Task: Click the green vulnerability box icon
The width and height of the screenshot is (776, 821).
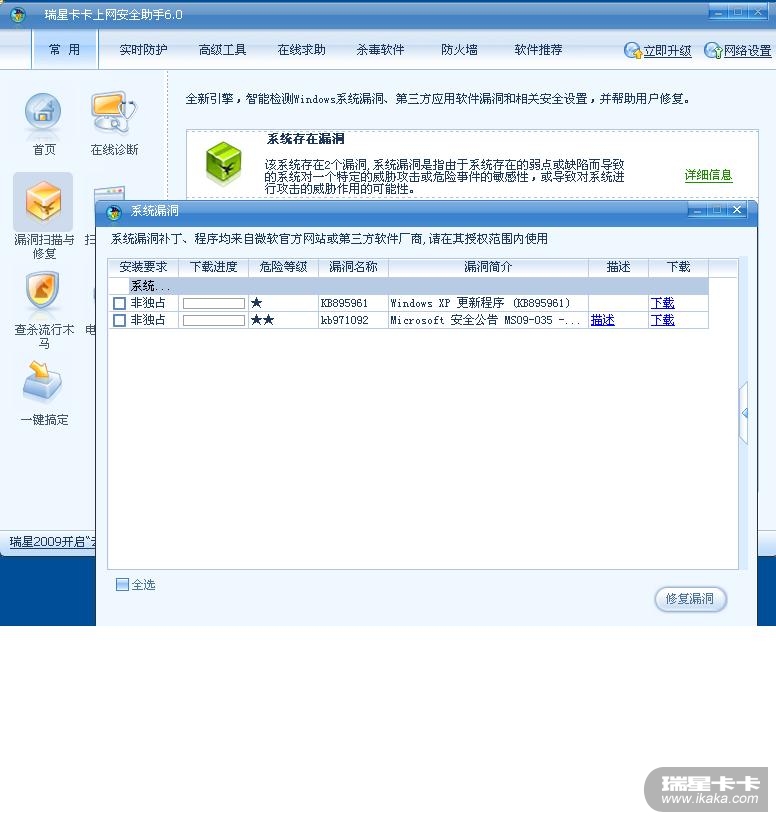Action: 224,164
